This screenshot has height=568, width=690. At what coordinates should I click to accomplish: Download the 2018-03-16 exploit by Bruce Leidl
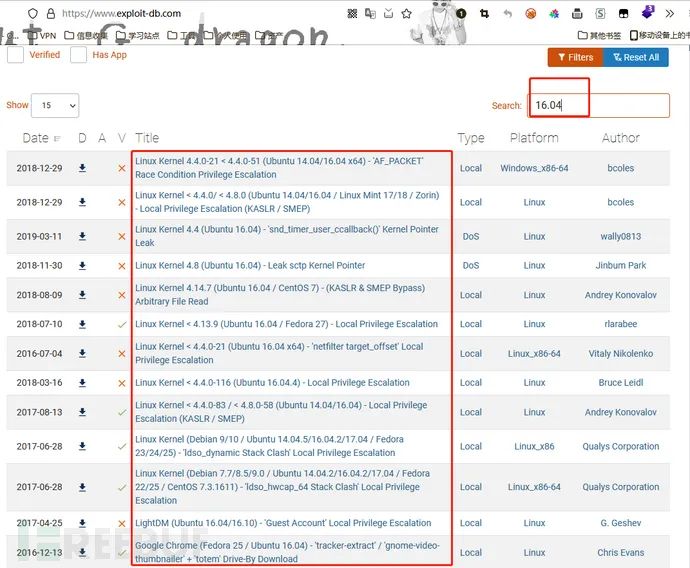[x=82, y=383]
